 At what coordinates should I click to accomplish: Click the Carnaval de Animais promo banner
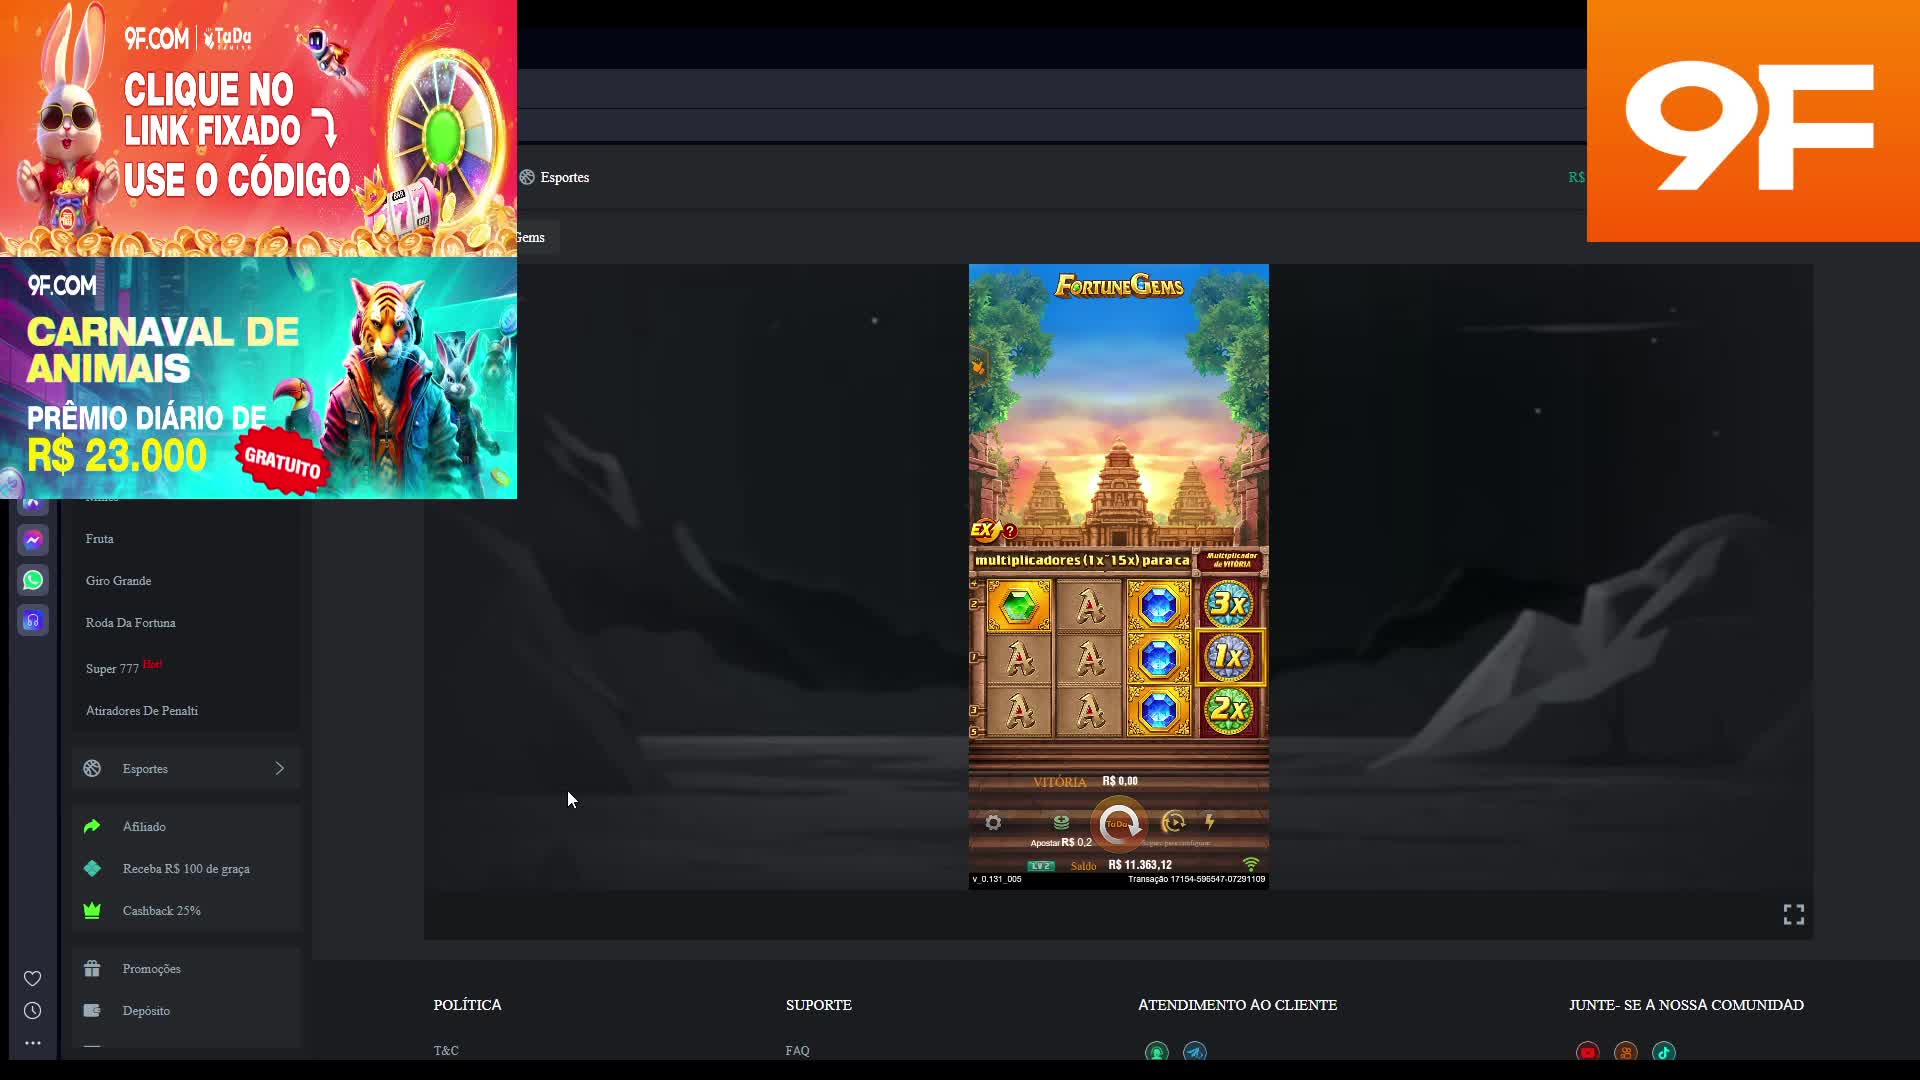point(258,378)
